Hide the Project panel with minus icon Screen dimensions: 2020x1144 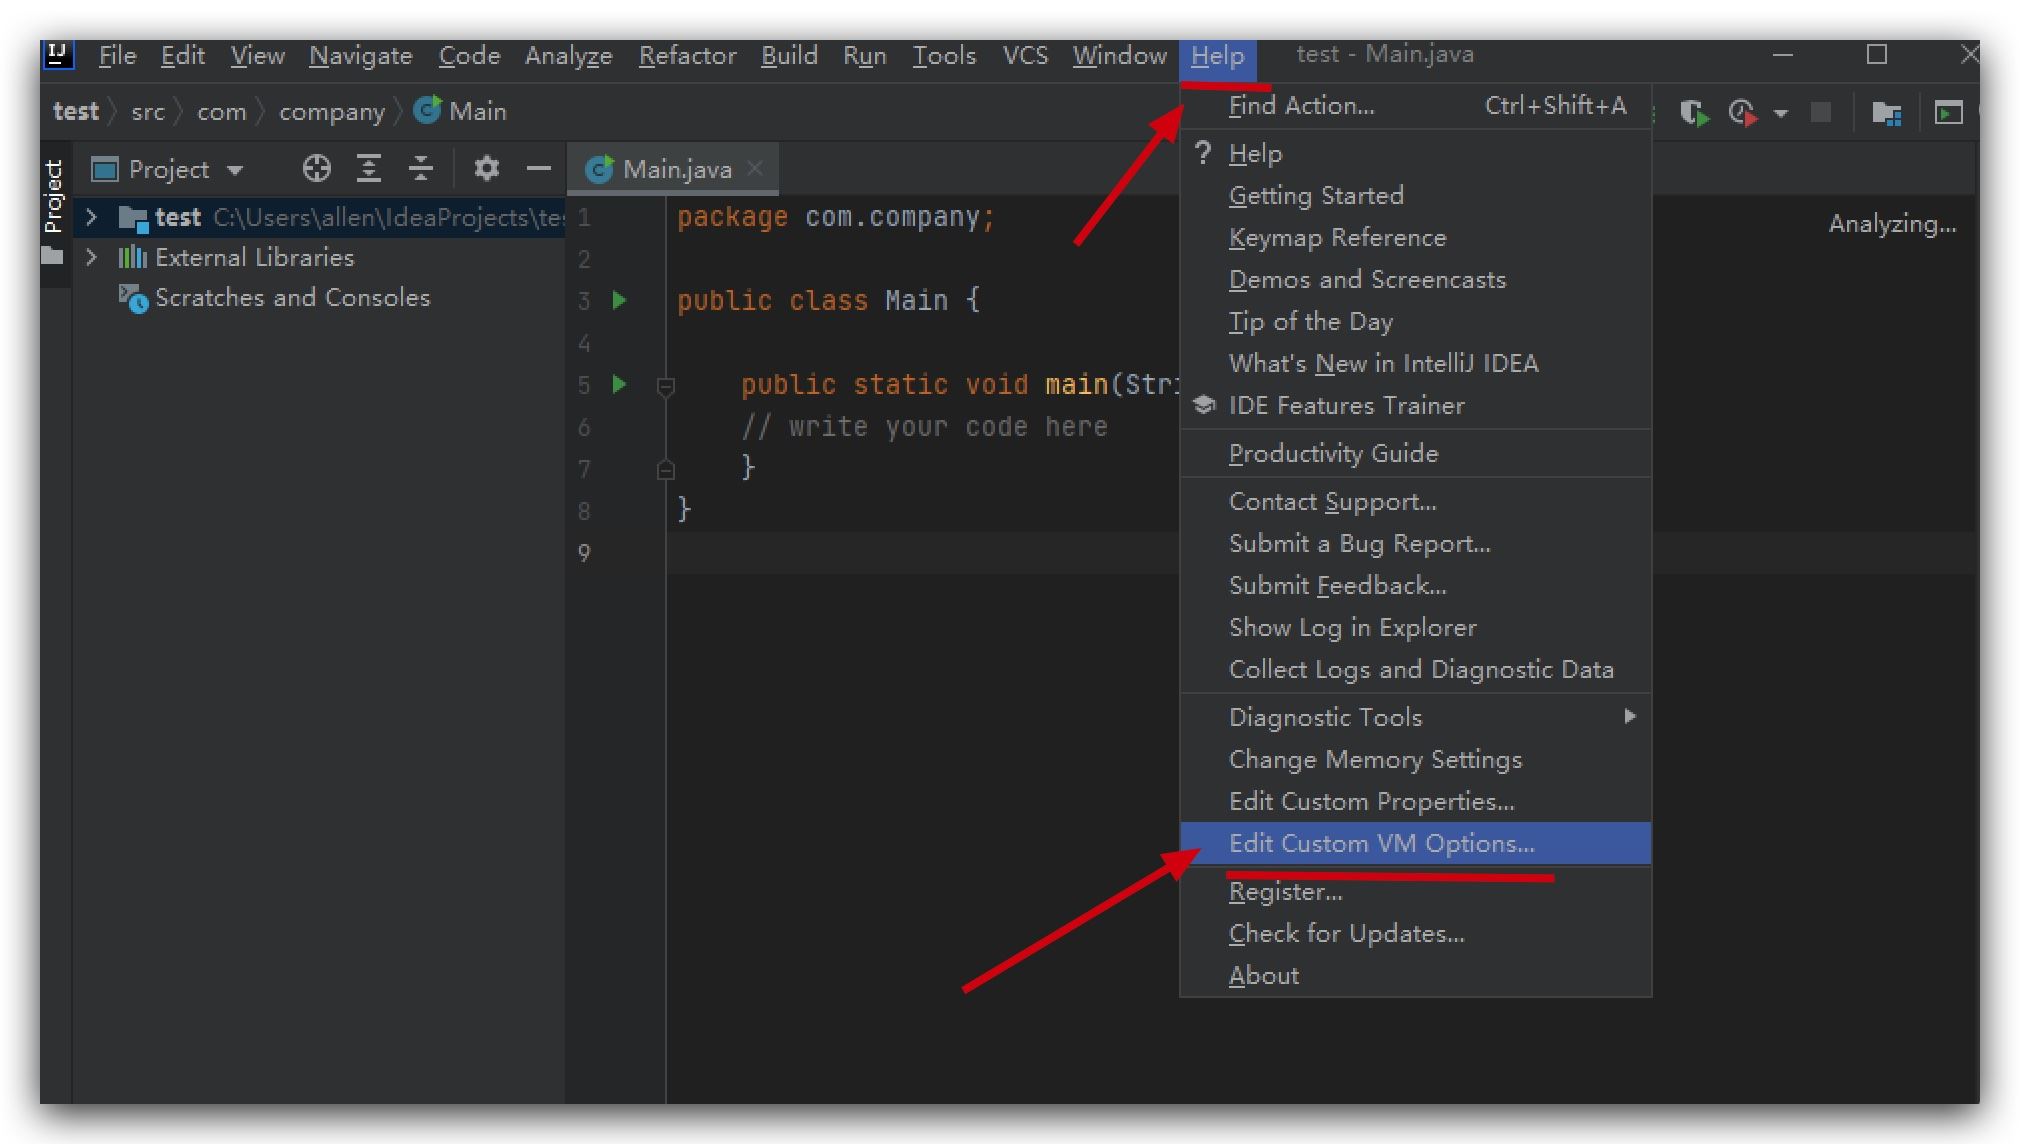click(x=539, y=169)
